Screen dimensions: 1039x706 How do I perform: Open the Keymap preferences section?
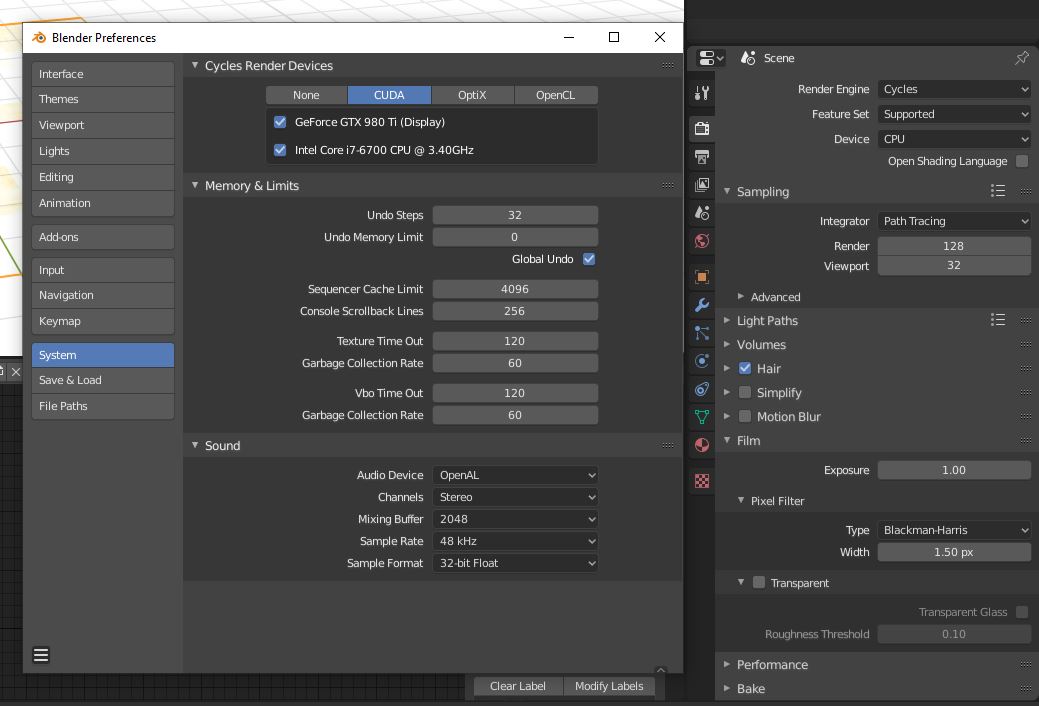click(103, 321)
